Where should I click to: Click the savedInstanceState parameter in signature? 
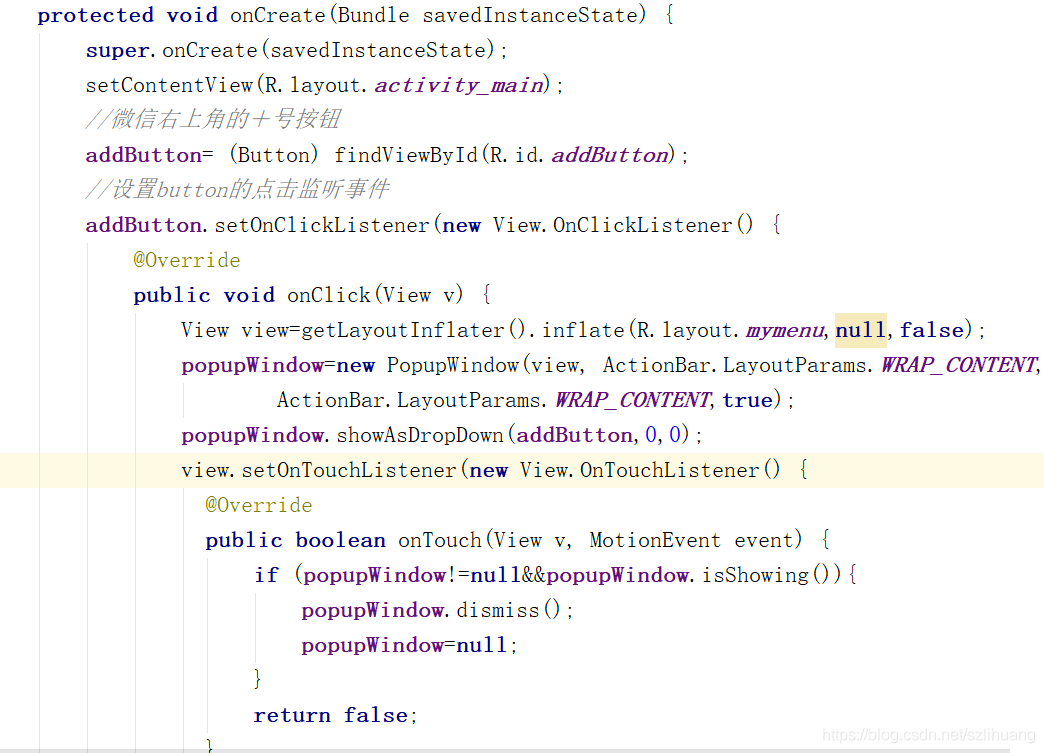pyautogui.click(x=530, y=15)
